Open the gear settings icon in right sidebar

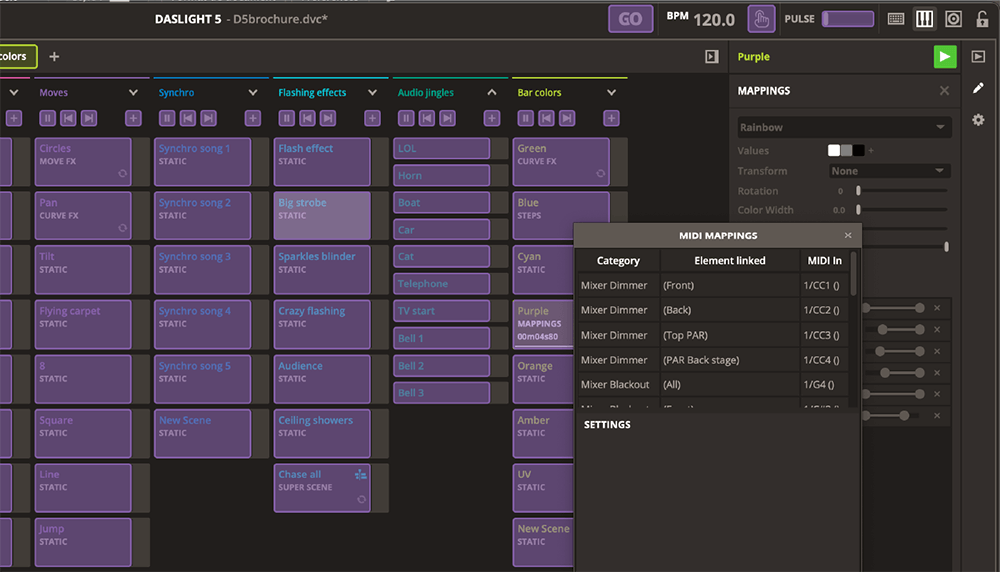[978, 120]
